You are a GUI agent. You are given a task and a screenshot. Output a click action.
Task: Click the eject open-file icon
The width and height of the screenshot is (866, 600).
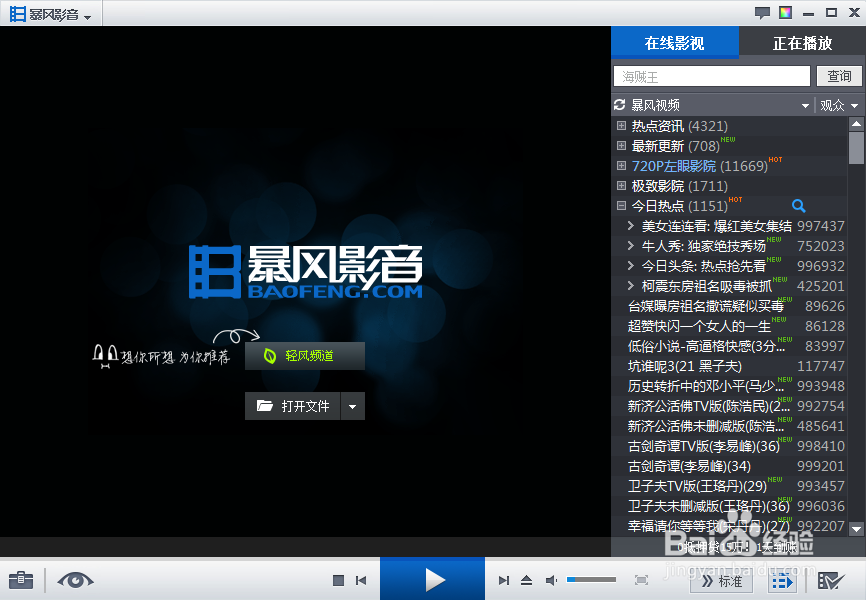point(526,580)
